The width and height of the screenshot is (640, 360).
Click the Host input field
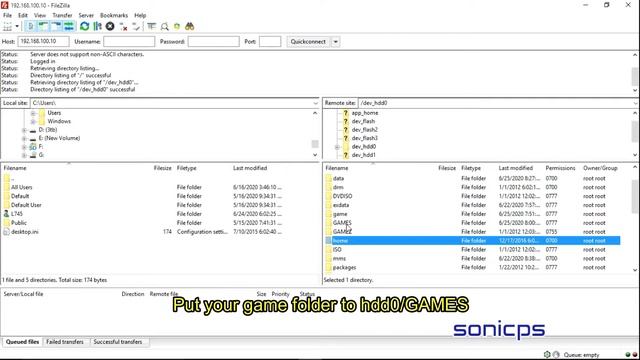[43, 41]
